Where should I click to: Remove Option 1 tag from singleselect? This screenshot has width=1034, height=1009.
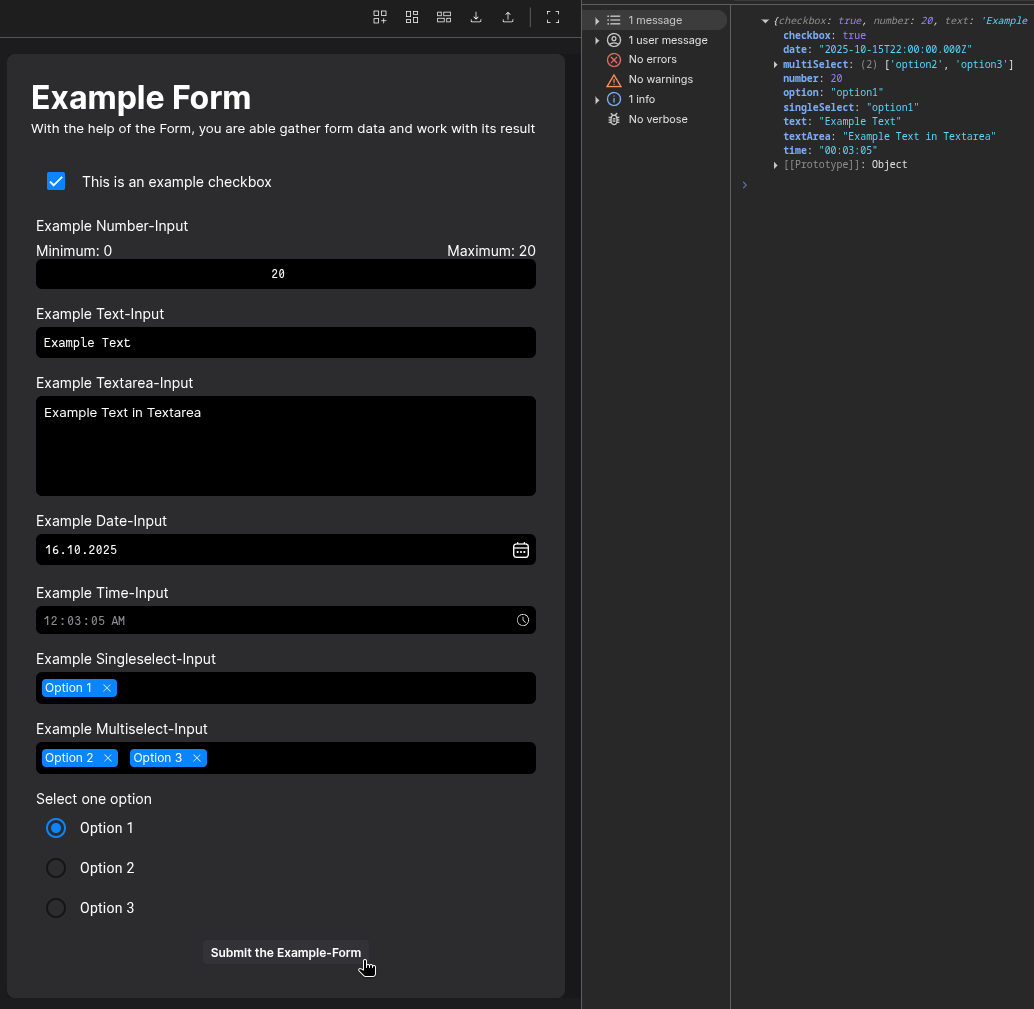pos(107,688)
